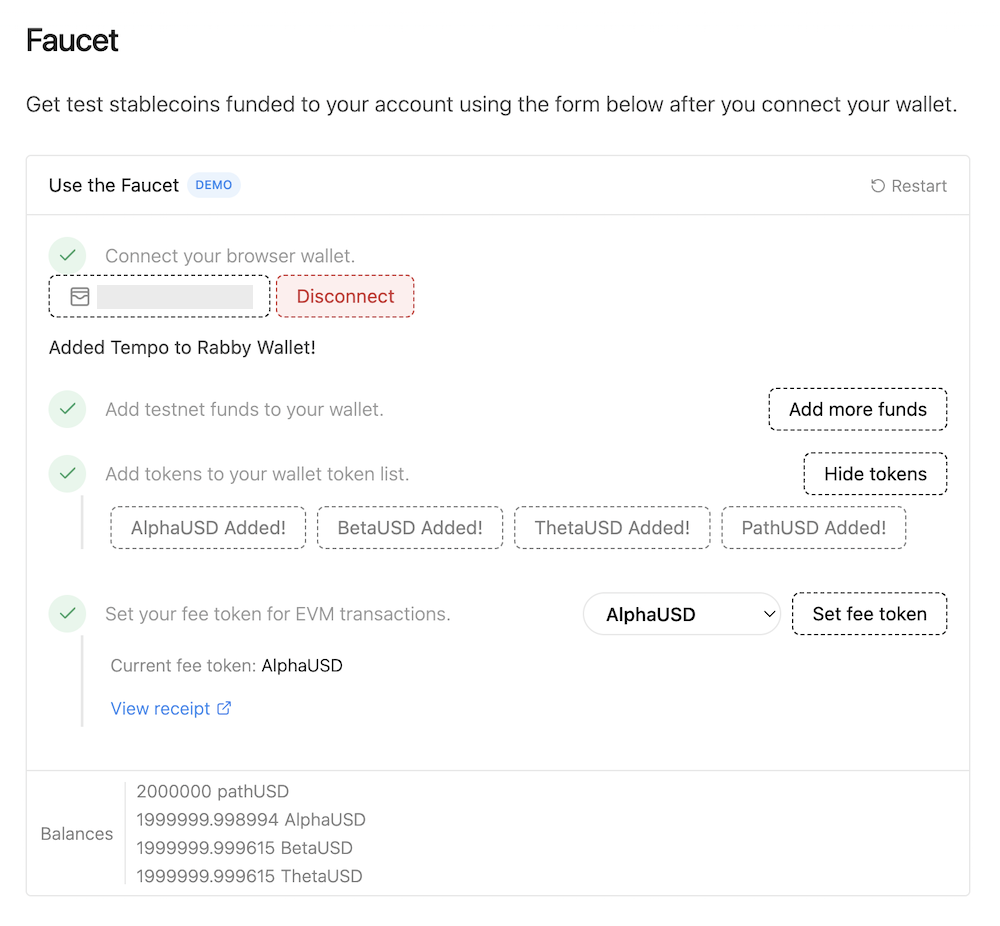Disconnect the browser wallet

344,296
